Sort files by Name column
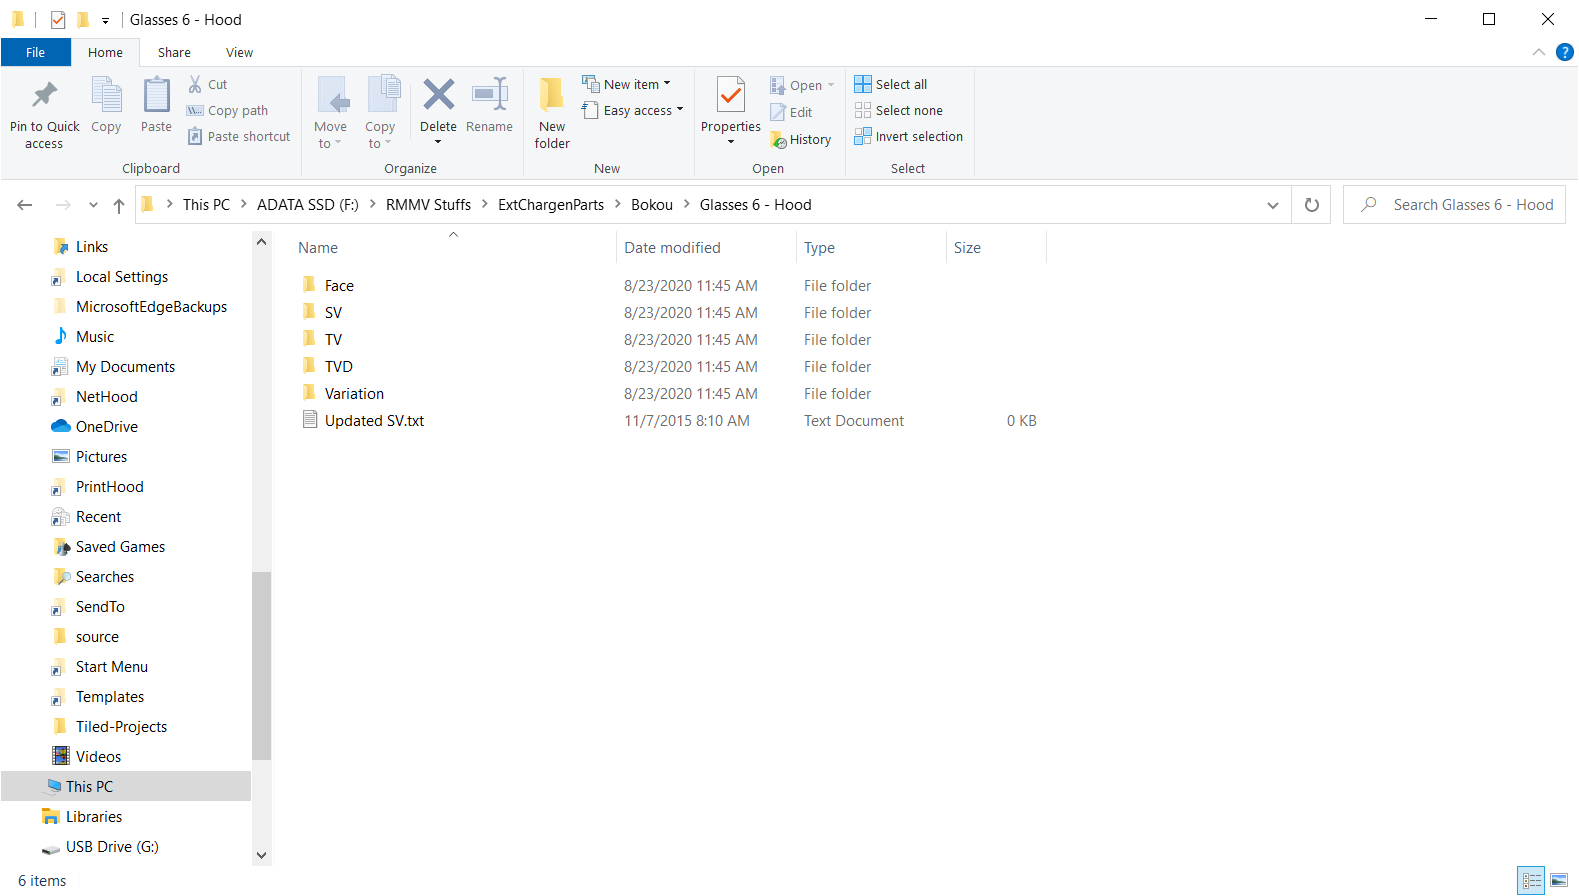 318,248
